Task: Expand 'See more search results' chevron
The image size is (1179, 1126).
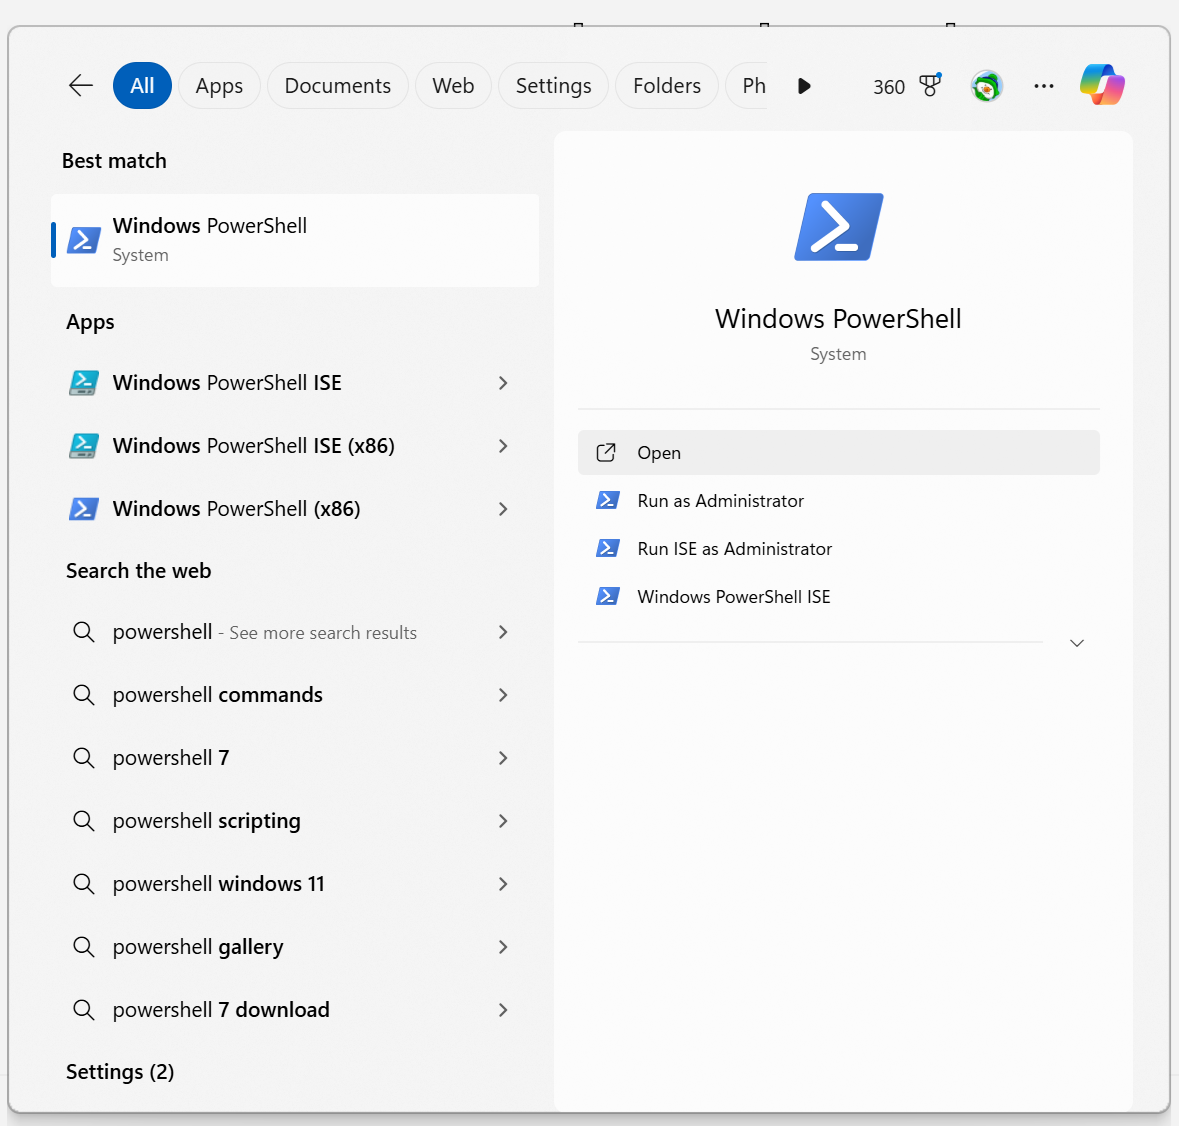Action: (x=503, y=632)
